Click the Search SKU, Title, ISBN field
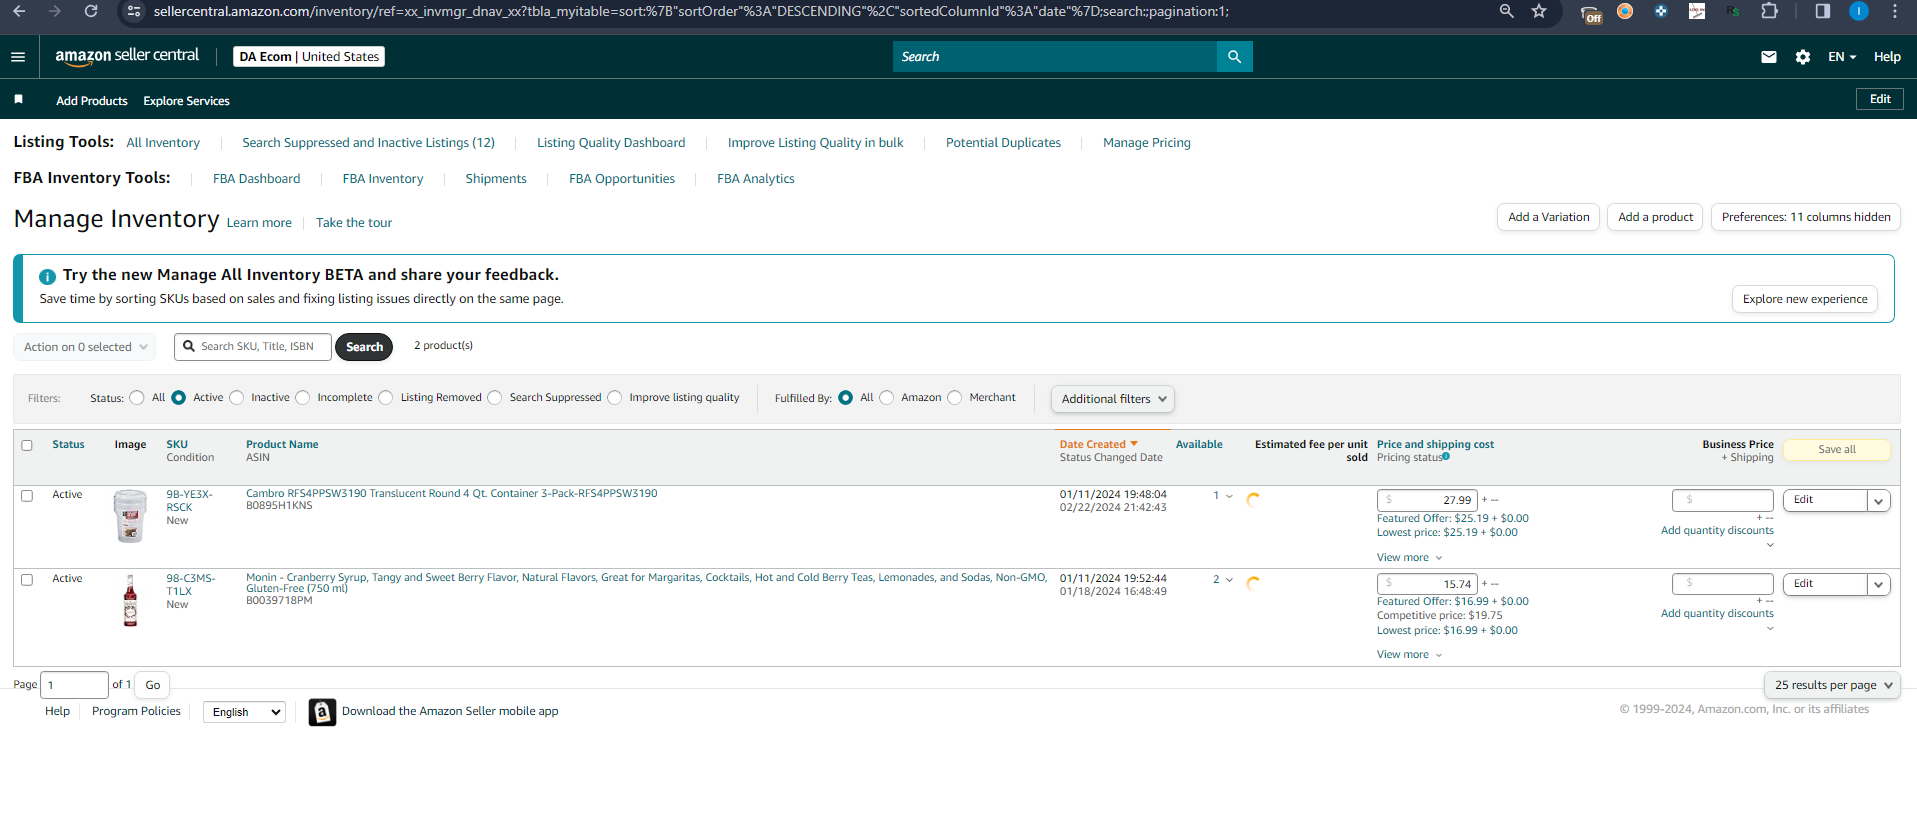The height and width of the screenshot is (813, 1917). pyautogui.click(x=253, y=347)
